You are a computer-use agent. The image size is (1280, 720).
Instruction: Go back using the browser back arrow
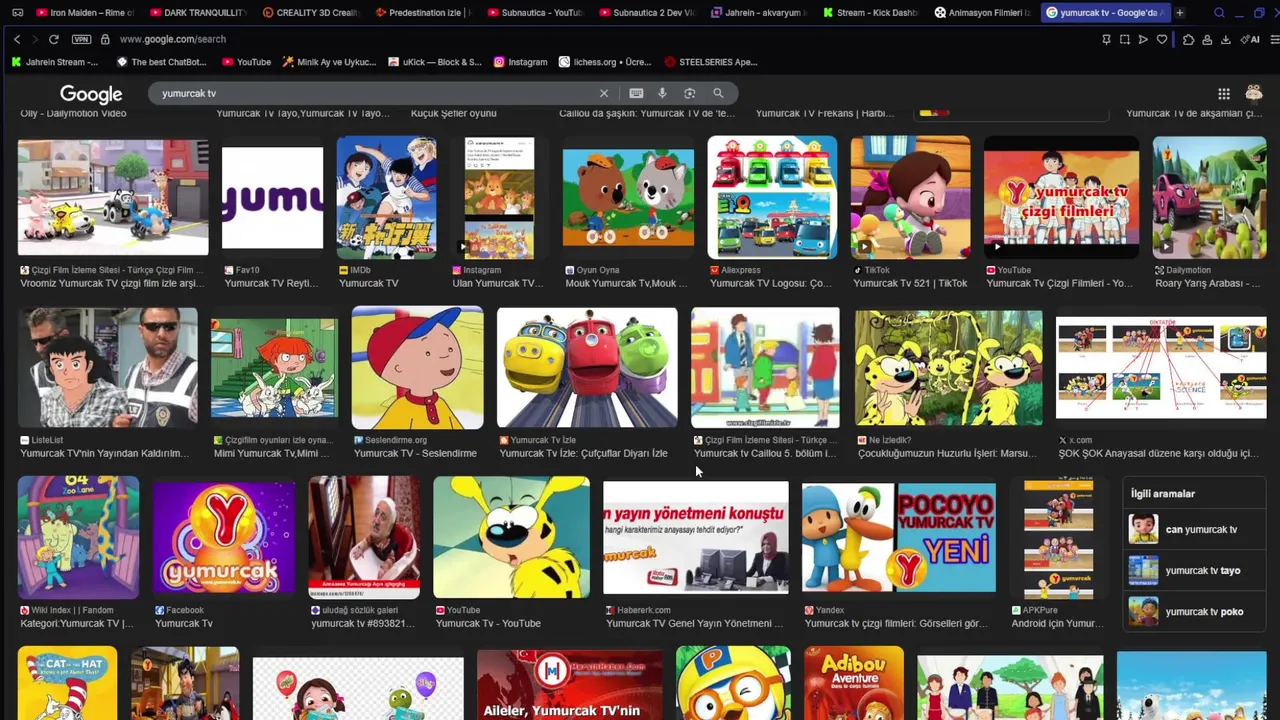pyautogui.click(x=17, y=39)
